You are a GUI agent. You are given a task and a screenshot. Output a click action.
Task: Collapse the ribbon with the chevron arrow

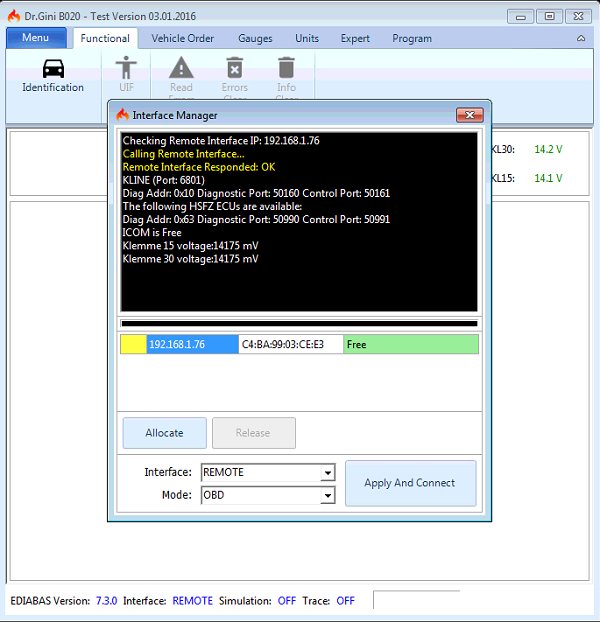[x=581, y=39]
